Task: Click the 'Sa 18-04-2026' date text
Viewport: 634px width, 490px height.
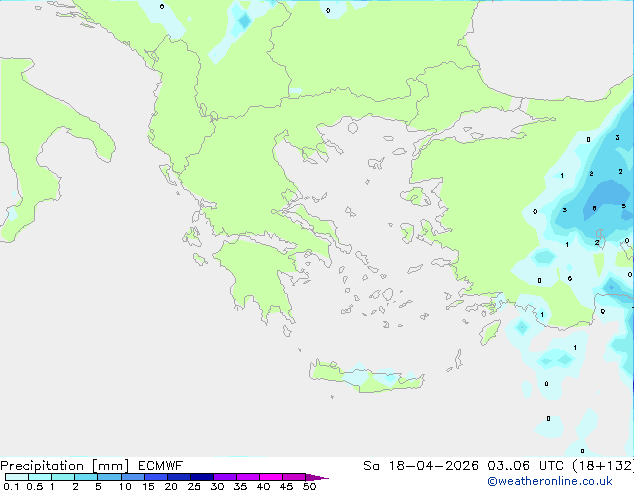Action: (x=421, y=466)
